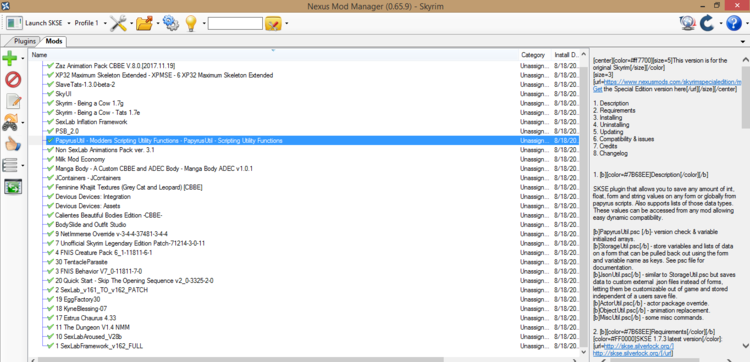Click the Nexus login globe icon
Image resolution: width=750 pixels, height=362 pixels.
(x=687, y=23)
